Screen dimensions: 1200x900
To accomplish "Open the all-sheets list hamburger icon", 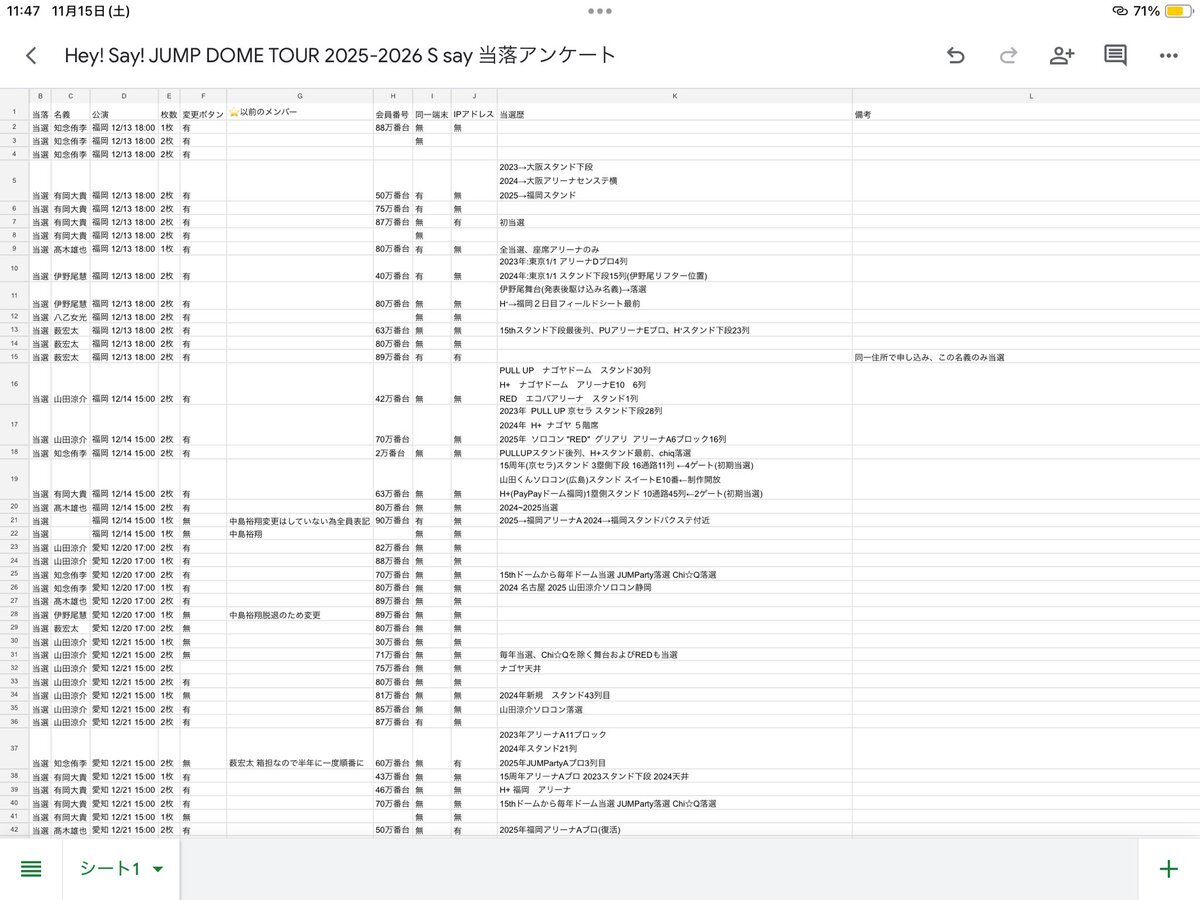I will coord(31,869).
